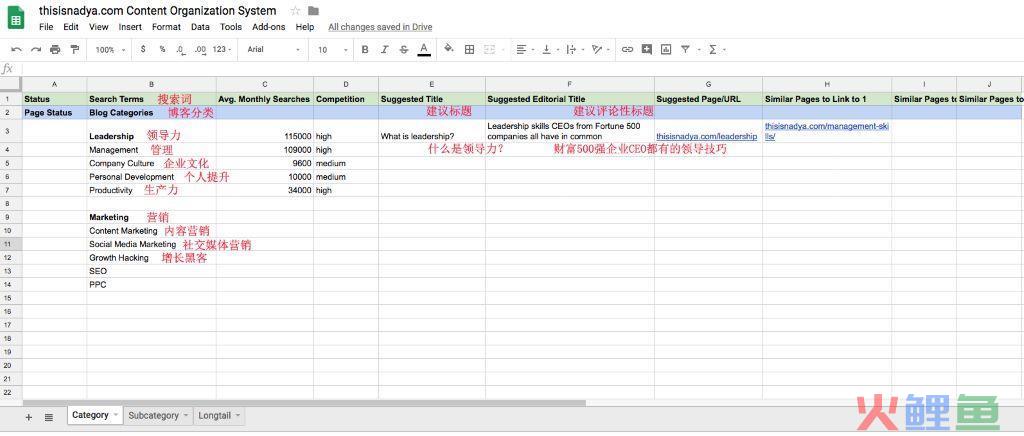Increase decimal places icon
This screenshot has height=436, width=1024.
pyautogui.click(x=200, y=50)
